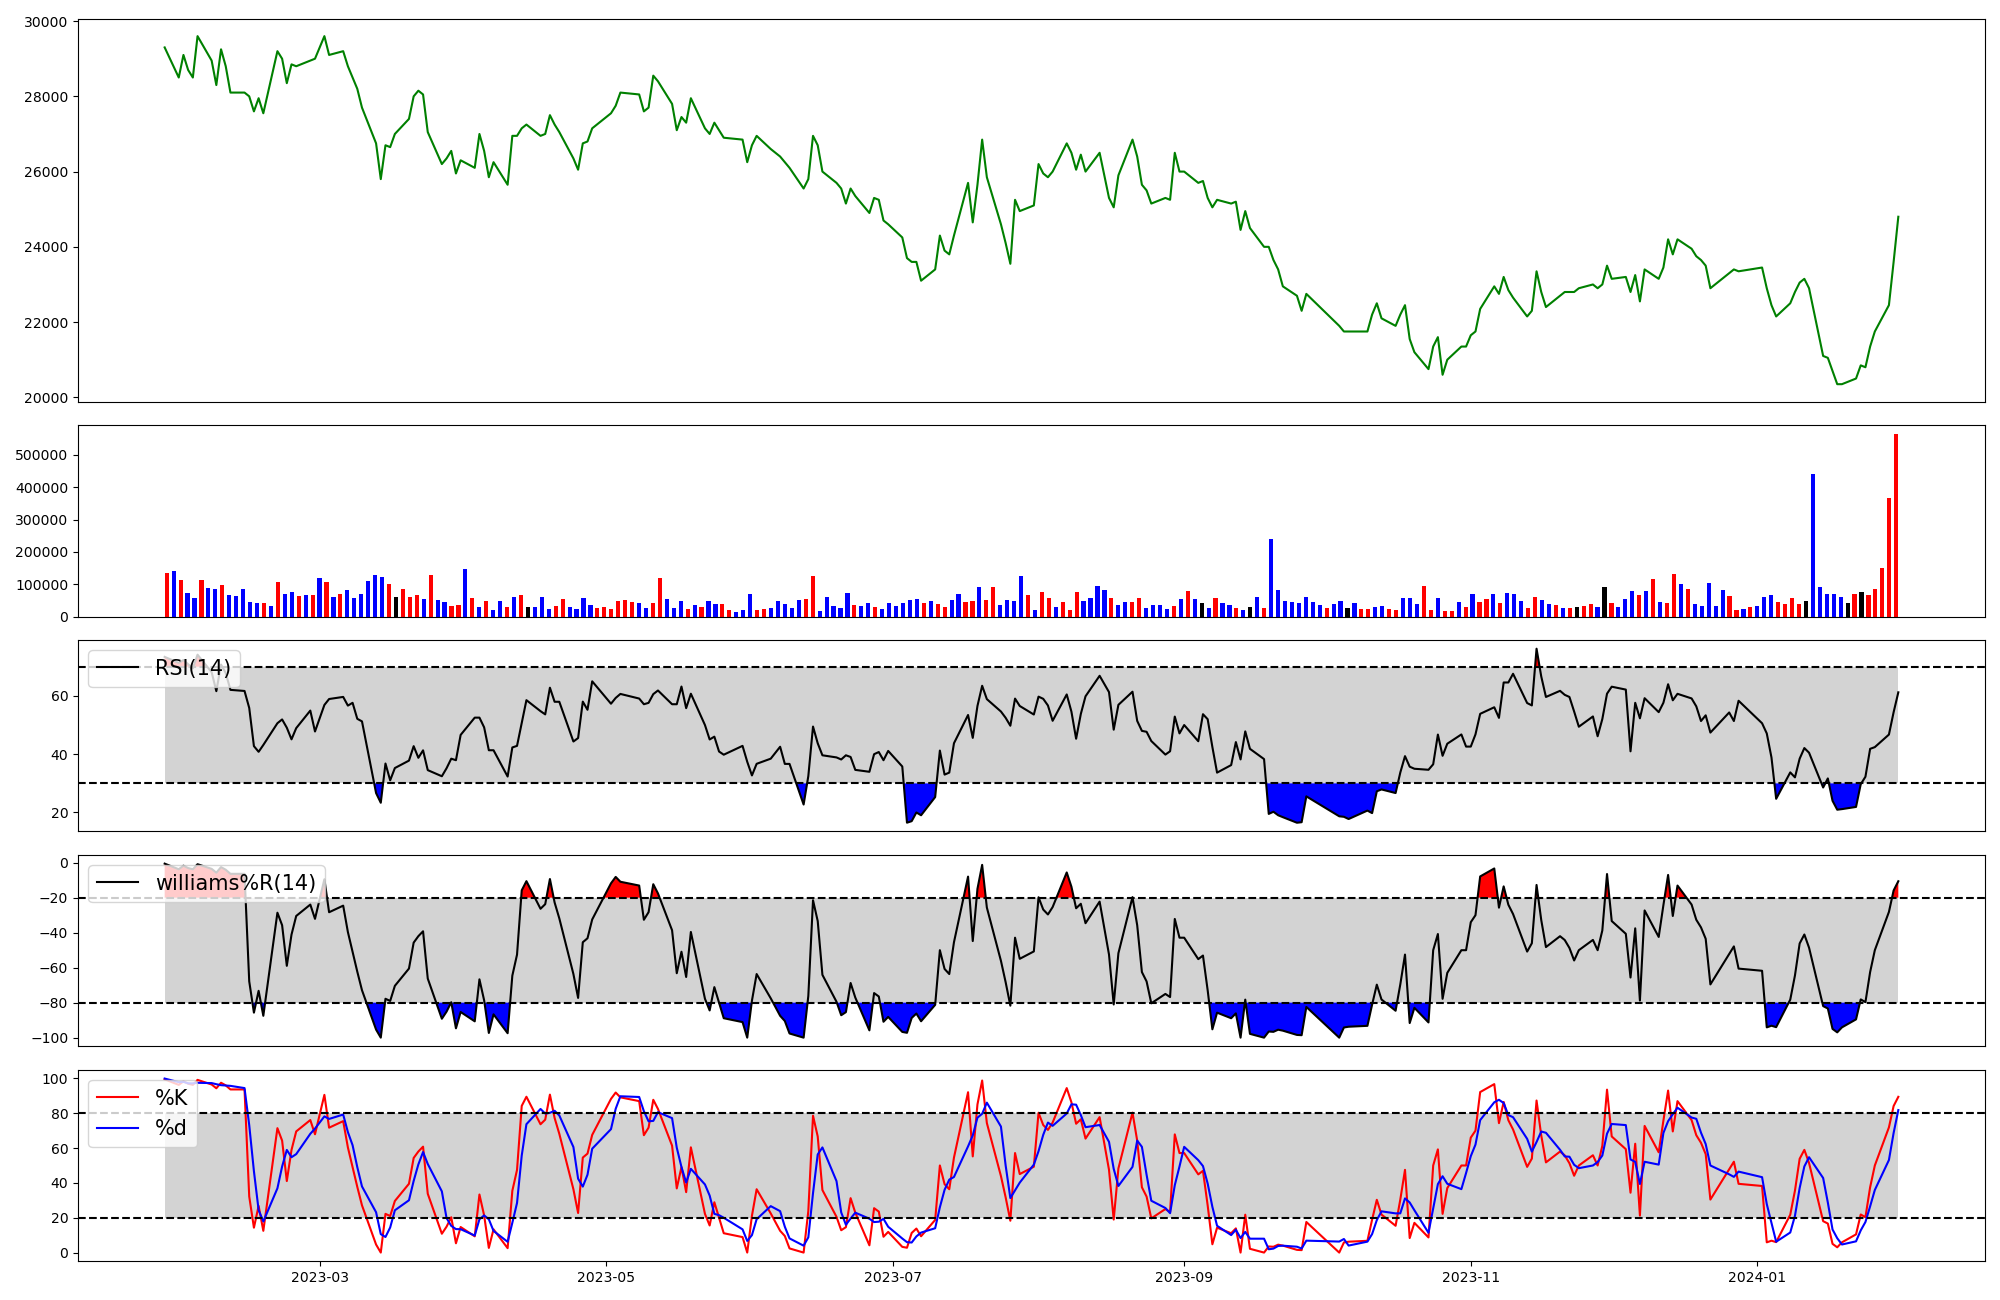Click the 30000 price axis label
This screenshot has width=2000, height=1300.
(x=44, y=22)
